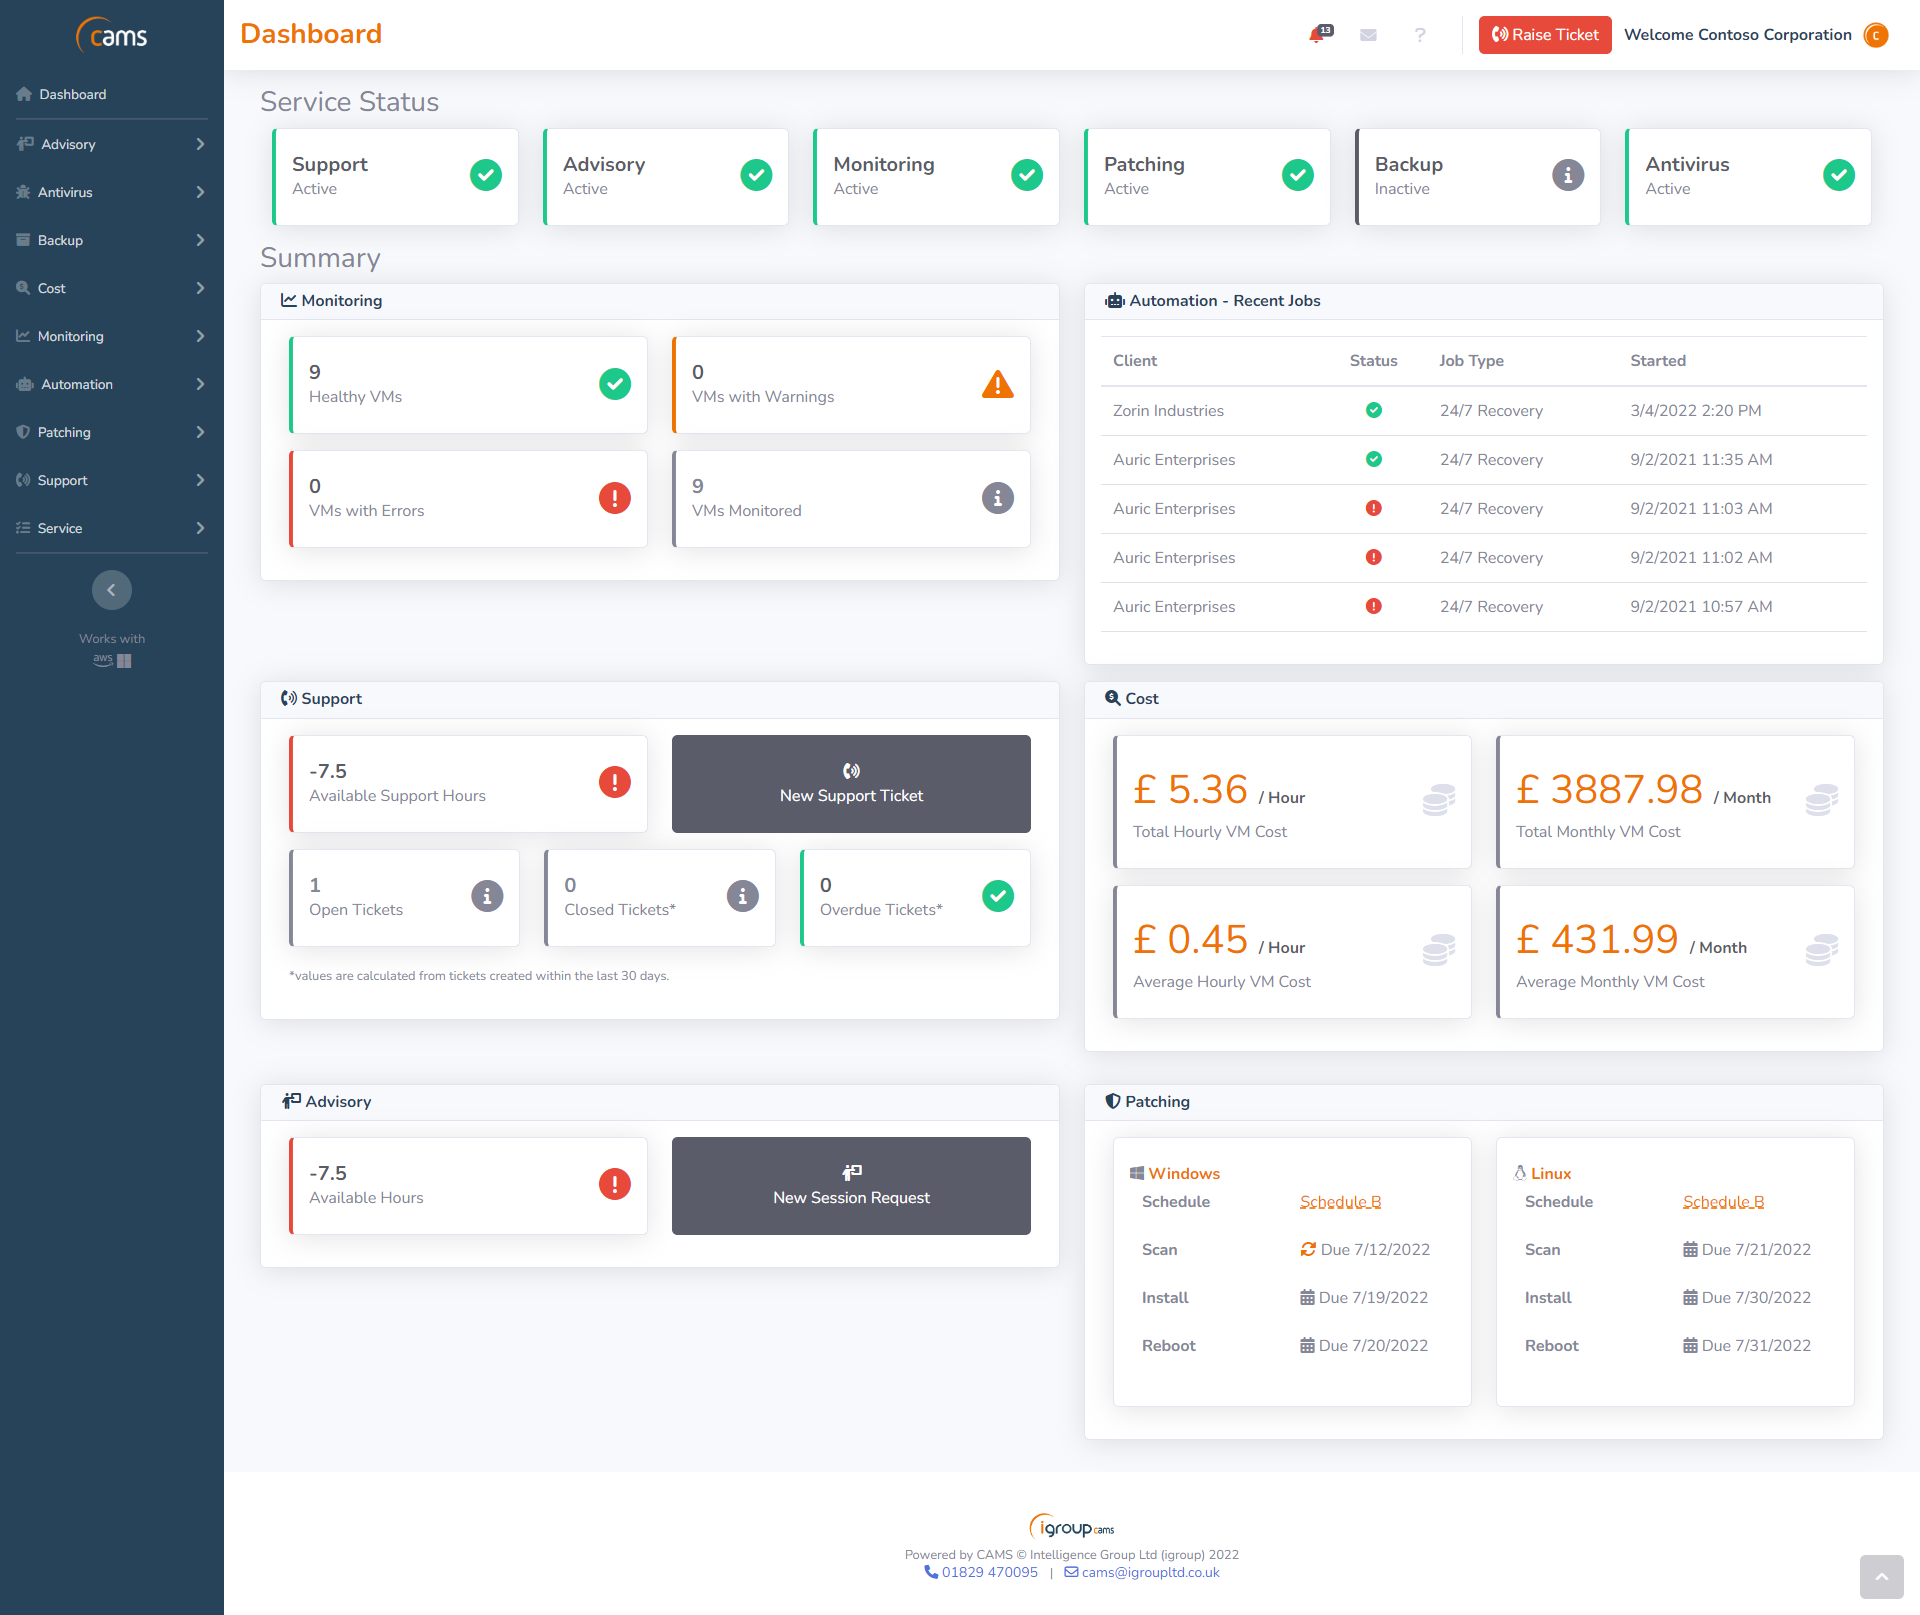Click the Raise Ticket button

(x=1544, y=35)
